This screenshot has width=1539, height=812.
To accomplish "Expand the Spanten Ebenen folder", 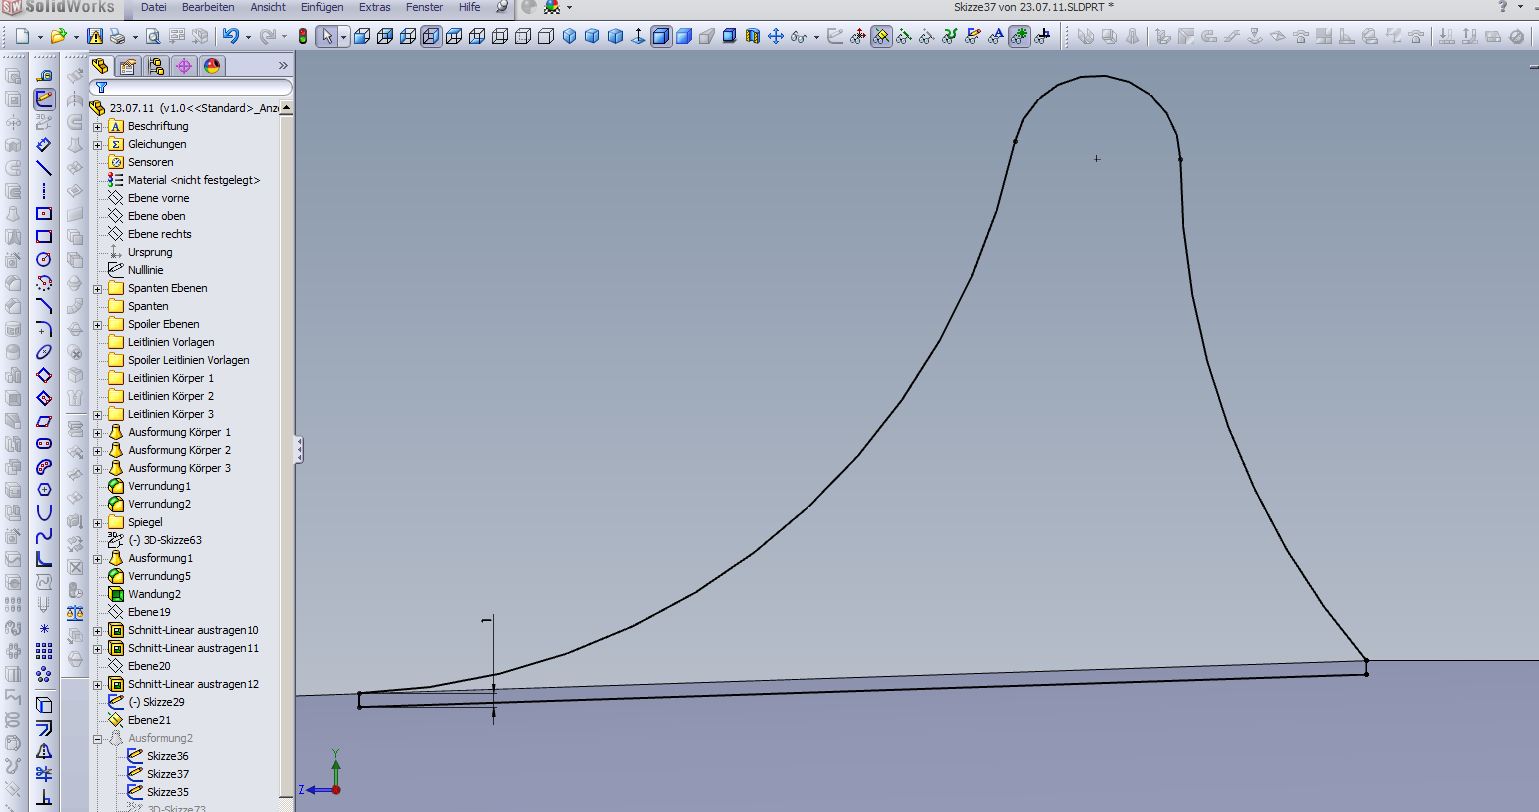I will [97, 289].
